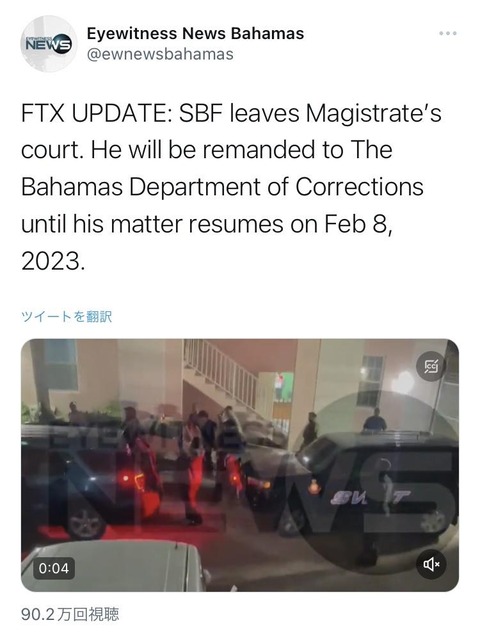Image resolution: width=480 pixels, height=636 pixels.
Task: Click the "Bahamas Department of Corrections" text line
Action: click(222, 187)
